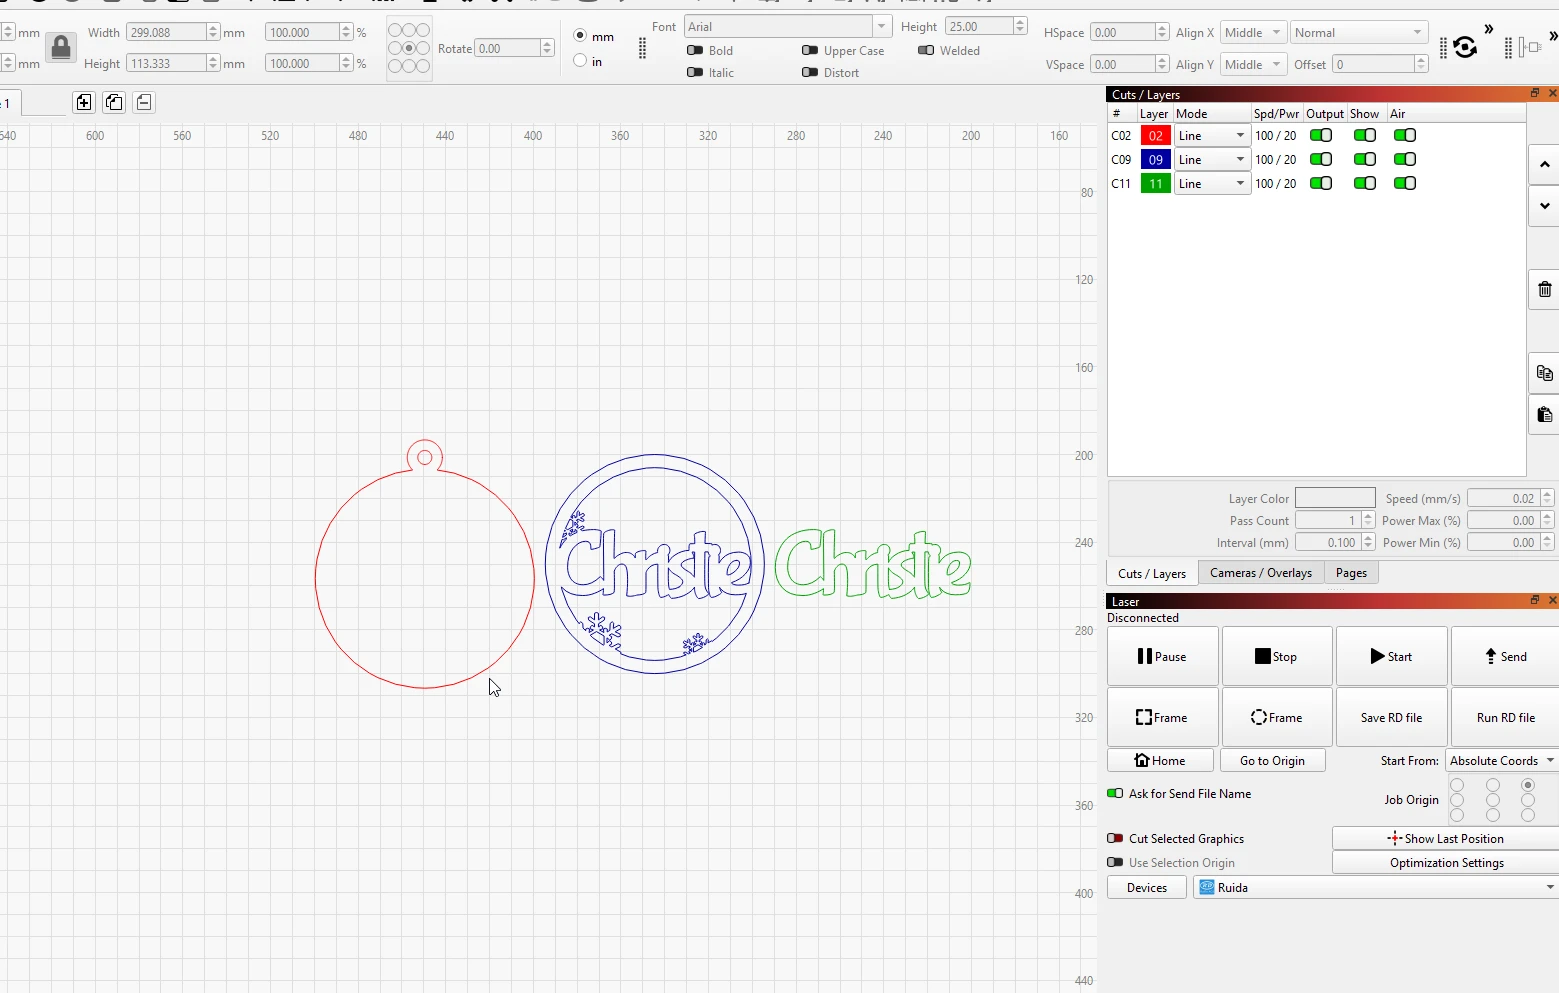Open Optimization Settings
Viewport: 1559px width, 993px height.
coord(1446,862)
